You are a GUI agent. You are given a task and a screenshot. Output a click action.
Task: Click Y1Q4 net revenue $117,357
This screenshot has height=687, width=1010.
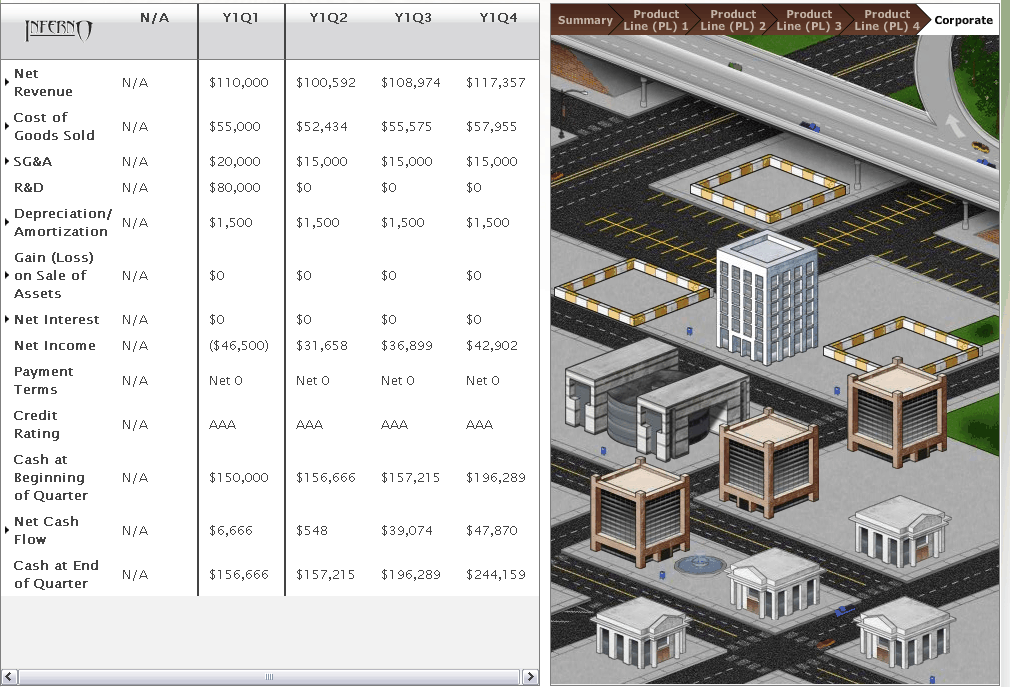point(495,82)
